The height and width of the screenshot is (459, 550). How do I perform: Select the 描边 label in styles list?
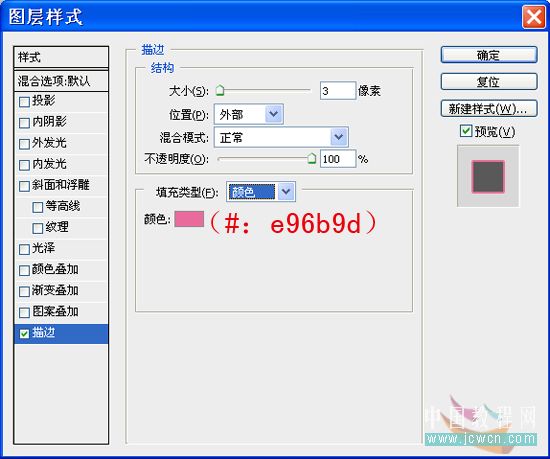[43, 333]
